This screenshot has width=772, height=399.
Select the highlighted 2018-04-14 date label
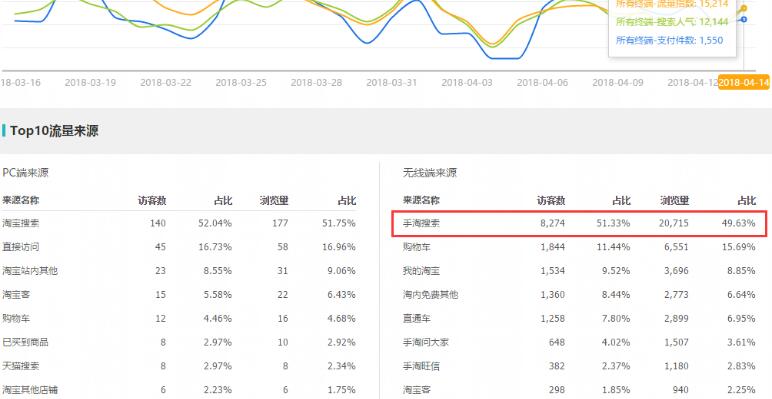pos(743,82)
